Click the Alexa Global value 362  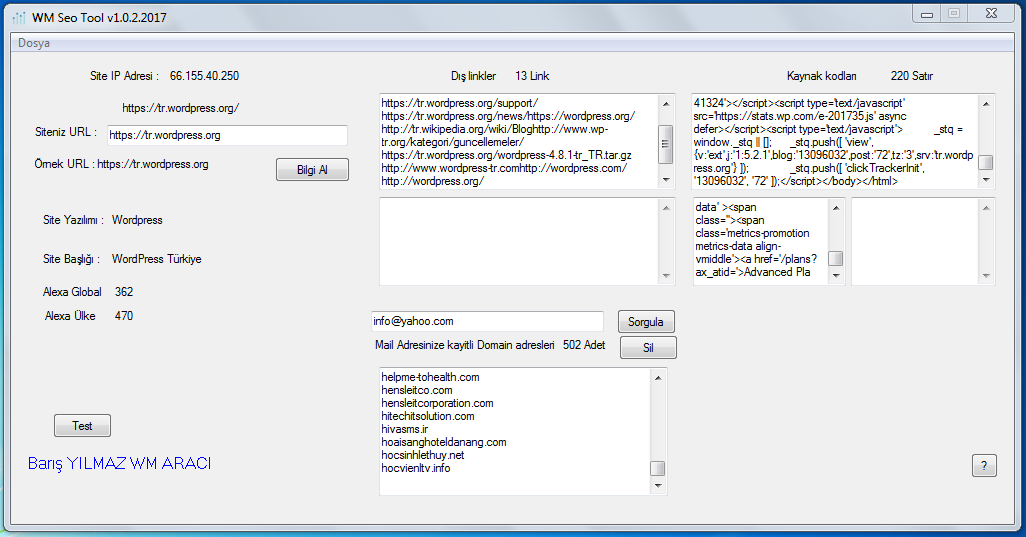coord(124,292)
